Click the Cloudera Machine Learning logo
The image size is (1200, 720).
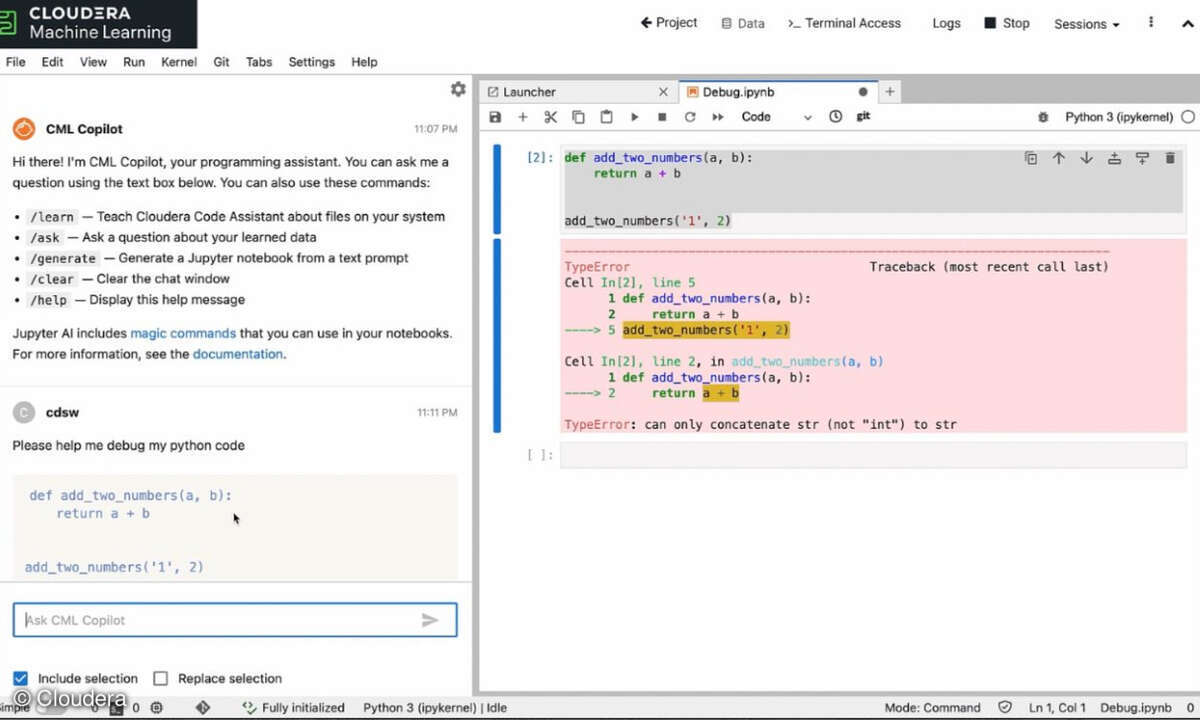[98, 23]
